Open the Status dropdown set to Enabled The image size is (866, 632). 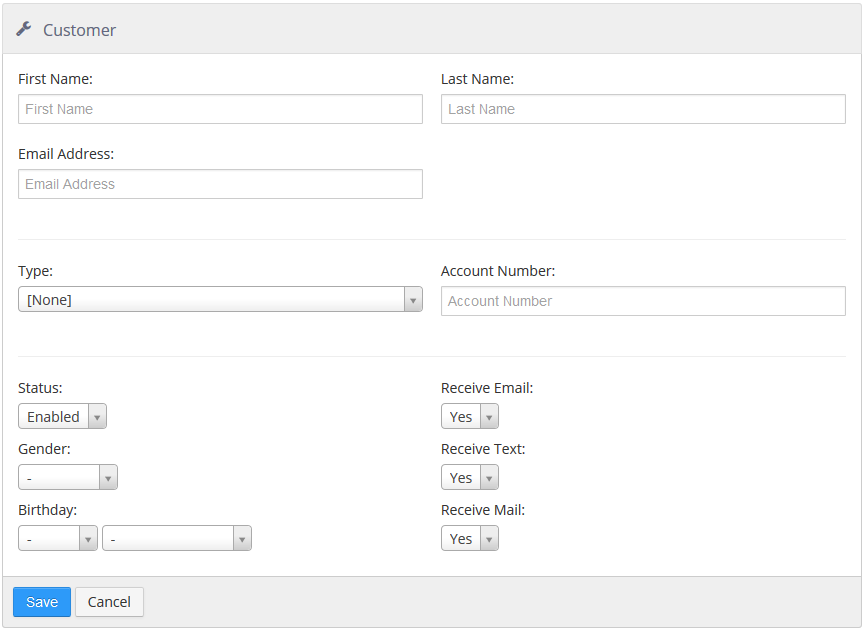(x=62, y=417)
